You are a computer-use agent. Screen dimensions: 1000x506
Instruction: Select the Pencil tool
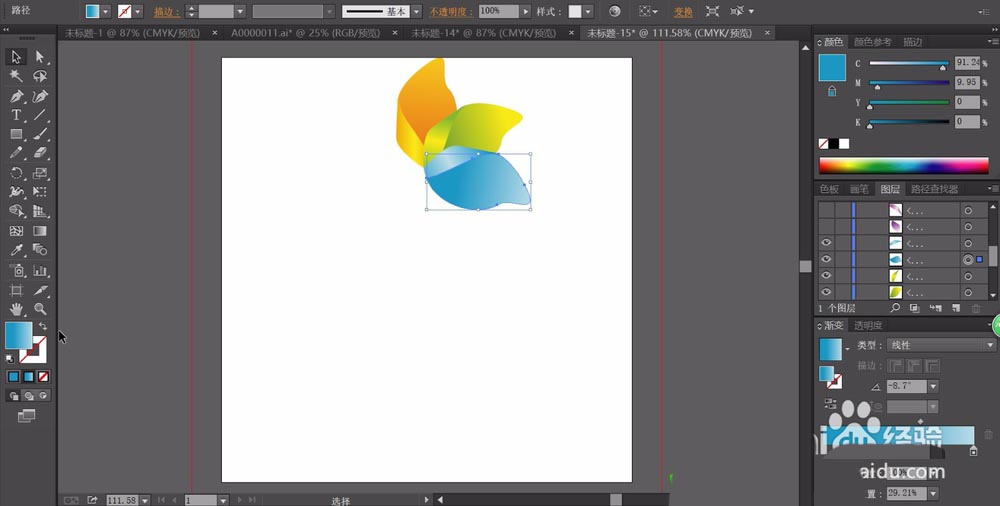(x=16, y=153)
